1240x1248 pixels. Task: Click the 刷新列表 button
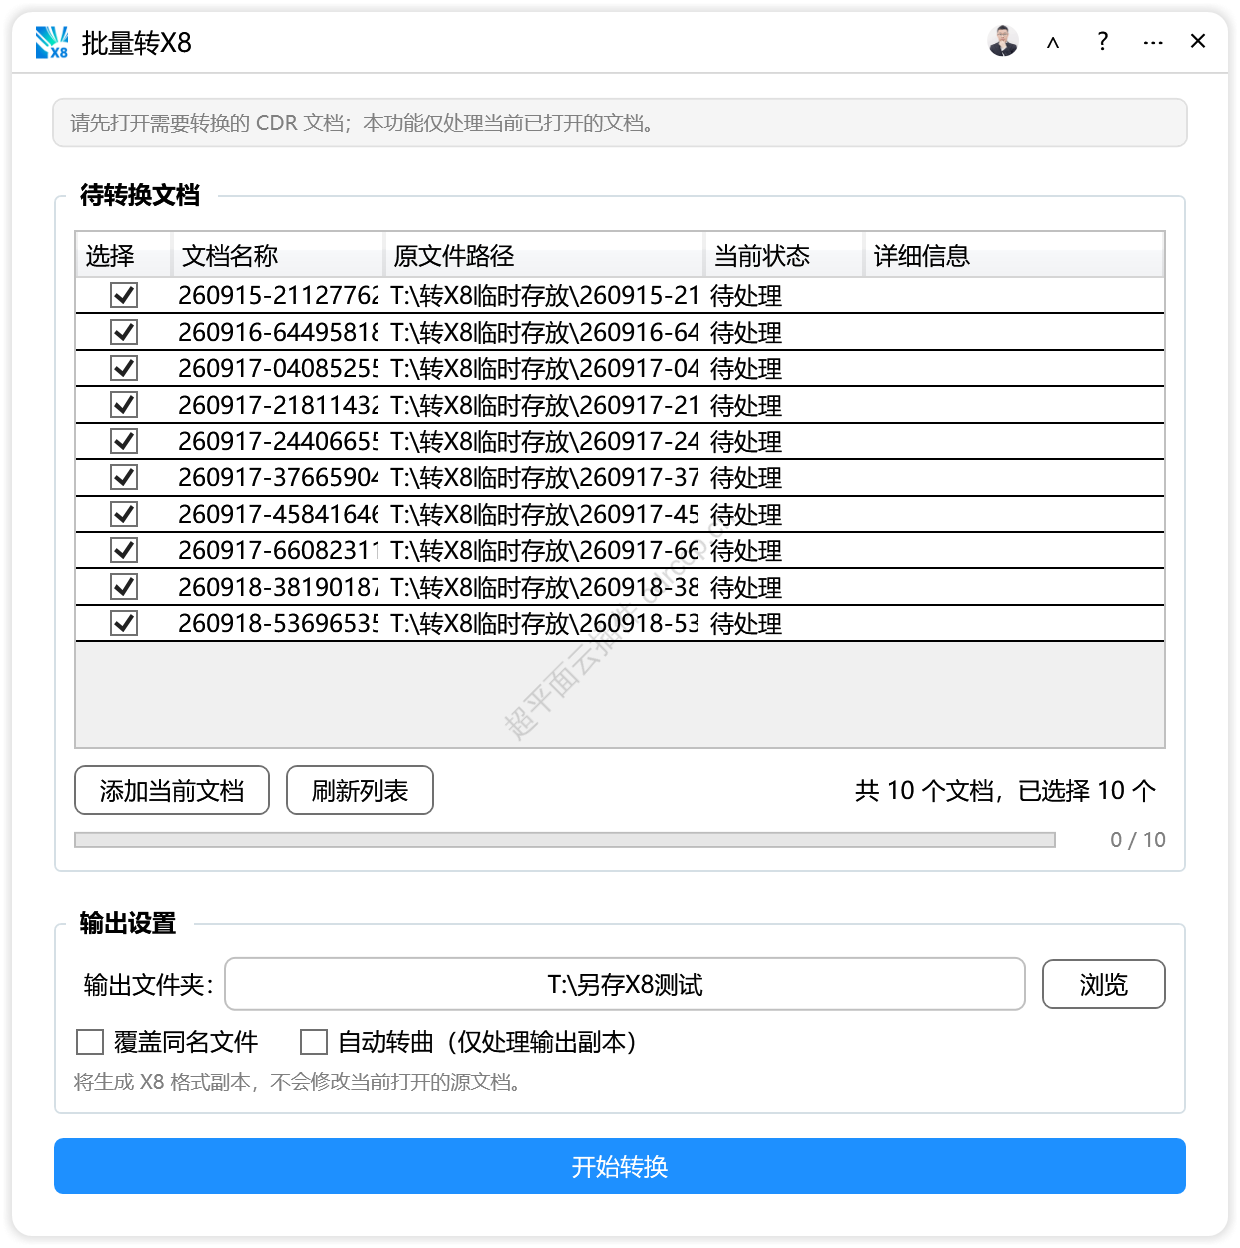360,790
